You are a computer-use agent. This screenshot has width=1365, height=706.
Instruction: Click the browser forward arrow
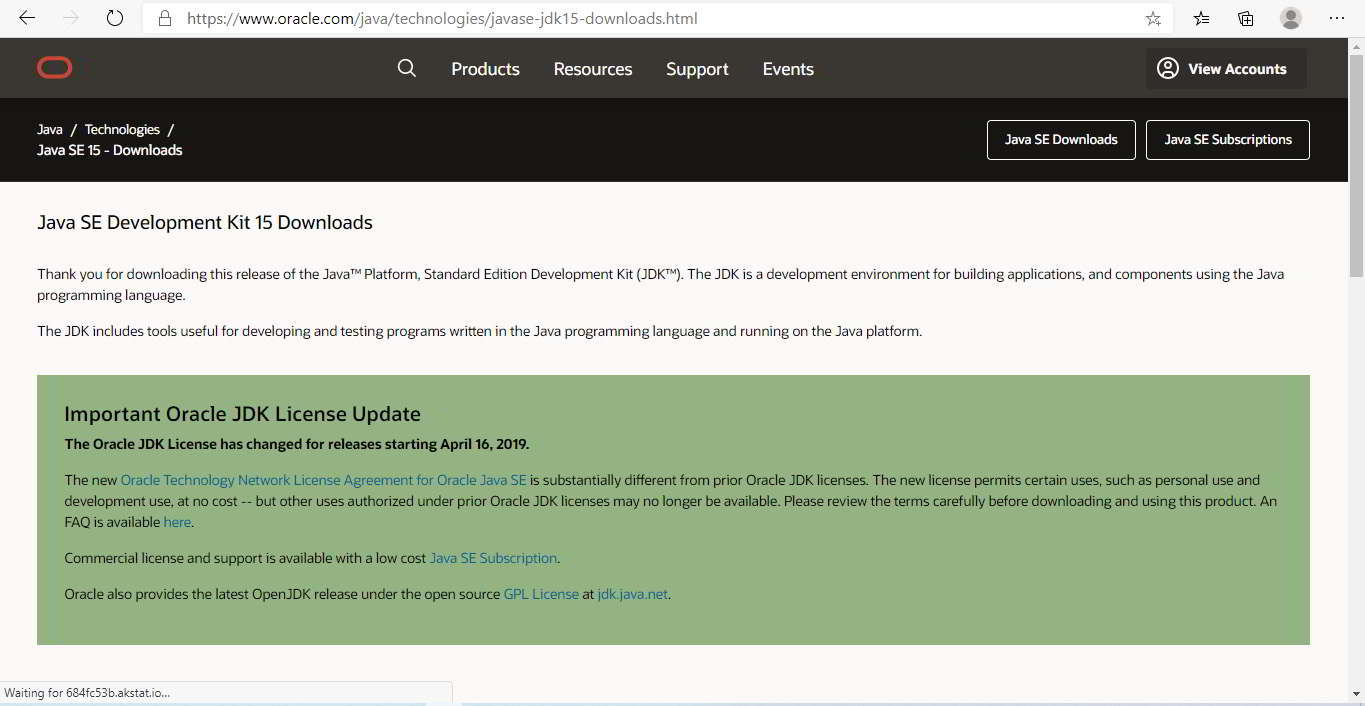tap(71, 18)
